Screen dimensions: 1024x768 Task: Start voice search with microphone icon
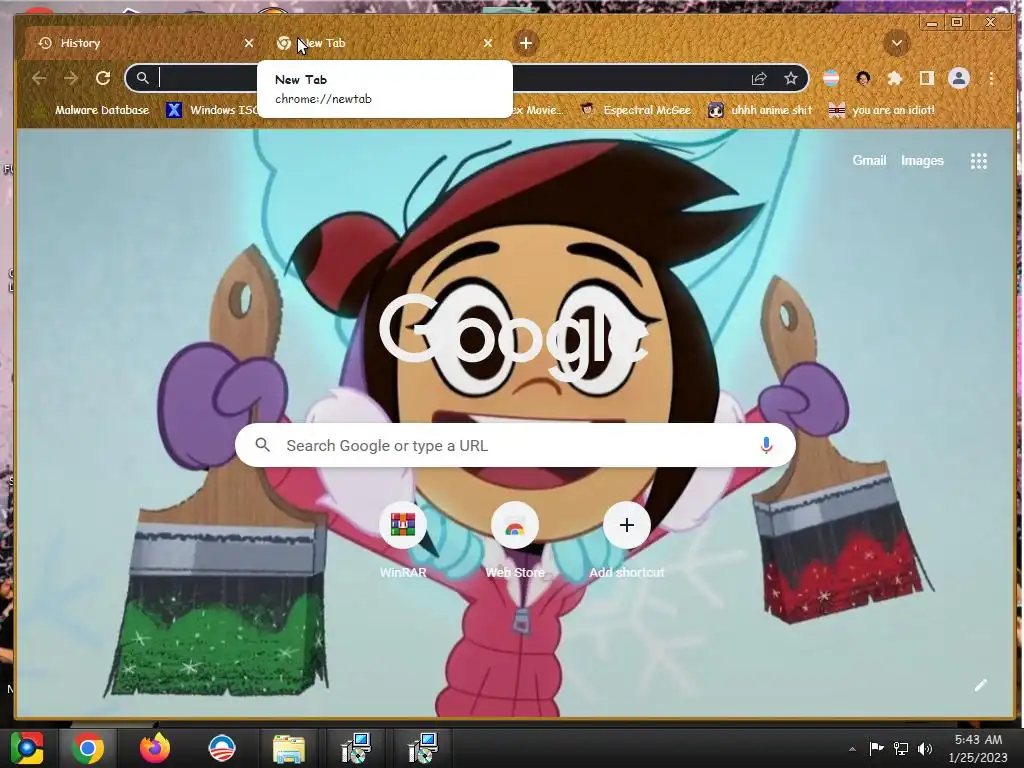767,445
